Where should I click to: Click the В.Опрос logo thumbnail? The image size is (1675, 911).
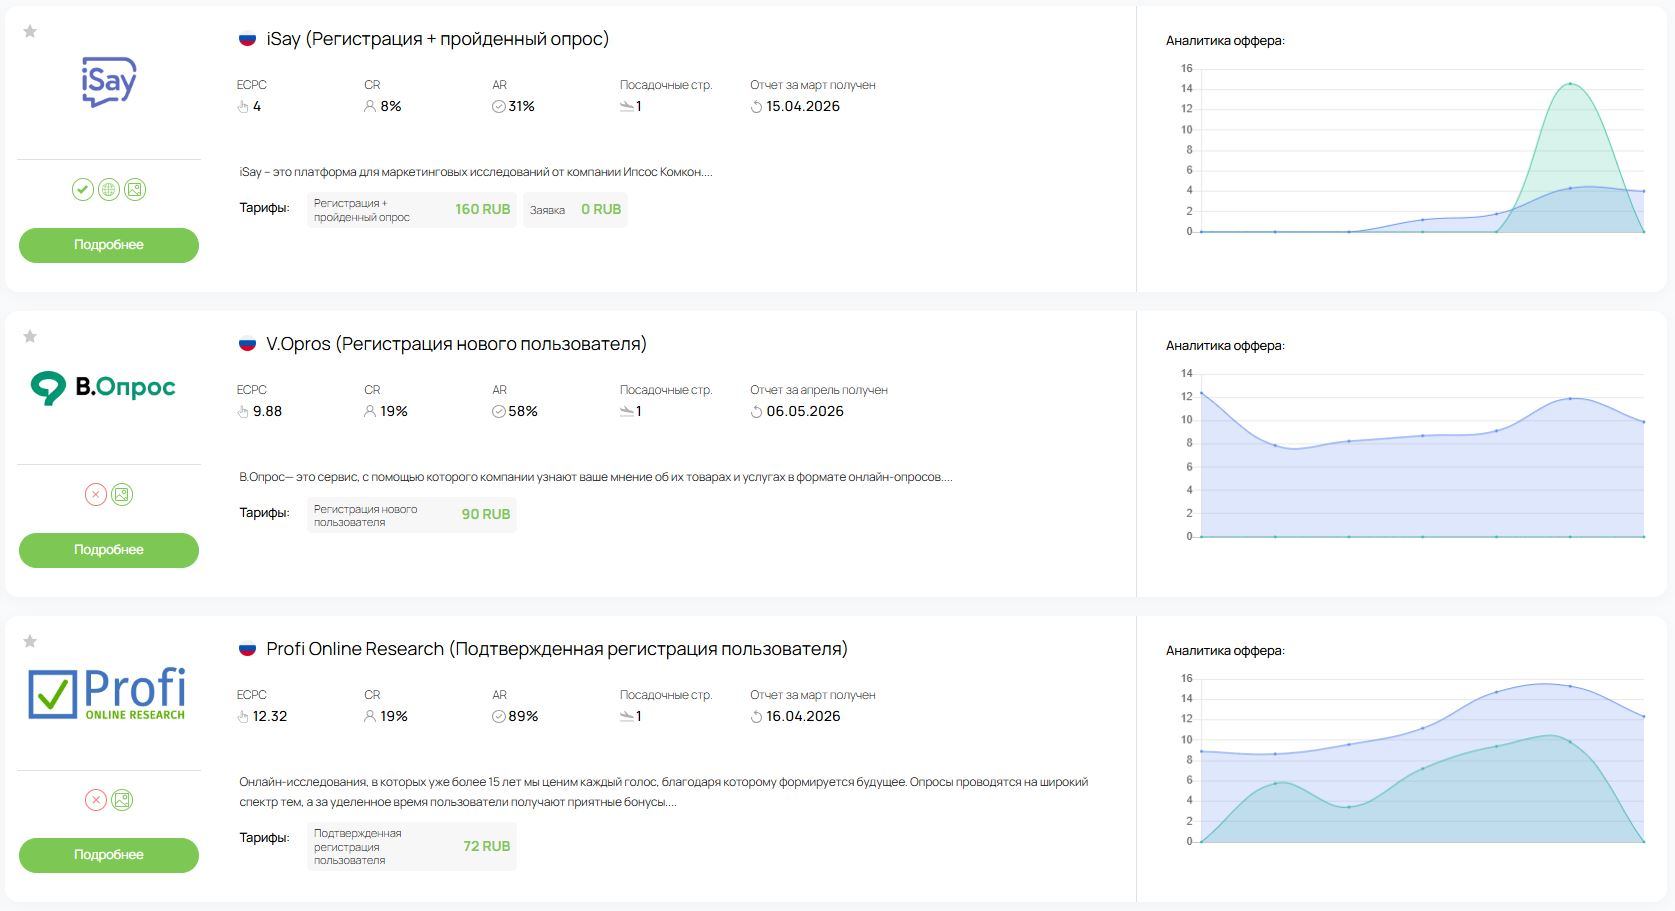[103, 387]
